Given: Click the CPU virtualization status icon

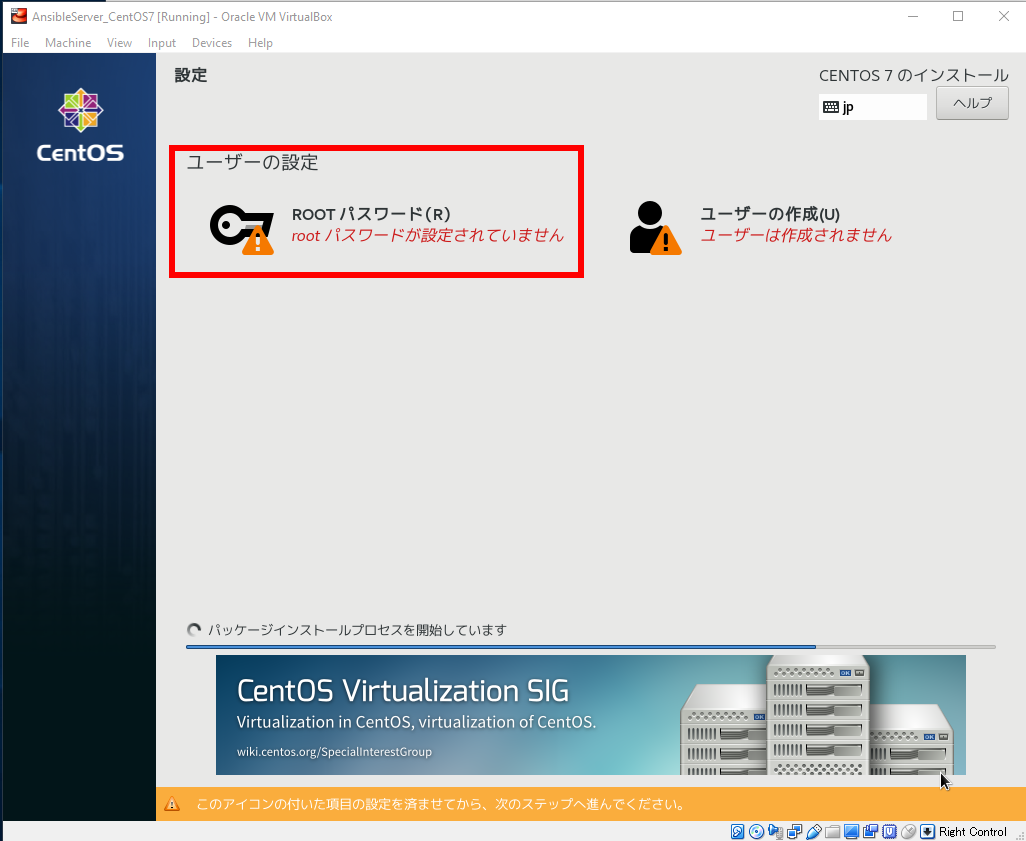Looking at the screenshot, I should 889,831.
